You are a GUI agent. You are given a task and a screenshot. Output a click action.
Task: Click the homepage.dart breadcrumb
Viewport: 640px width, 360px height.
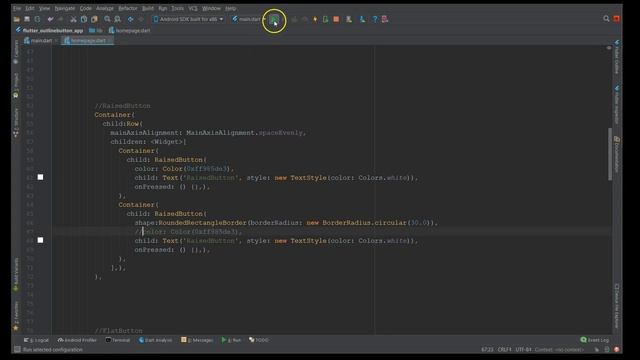(x=130, y=30)
